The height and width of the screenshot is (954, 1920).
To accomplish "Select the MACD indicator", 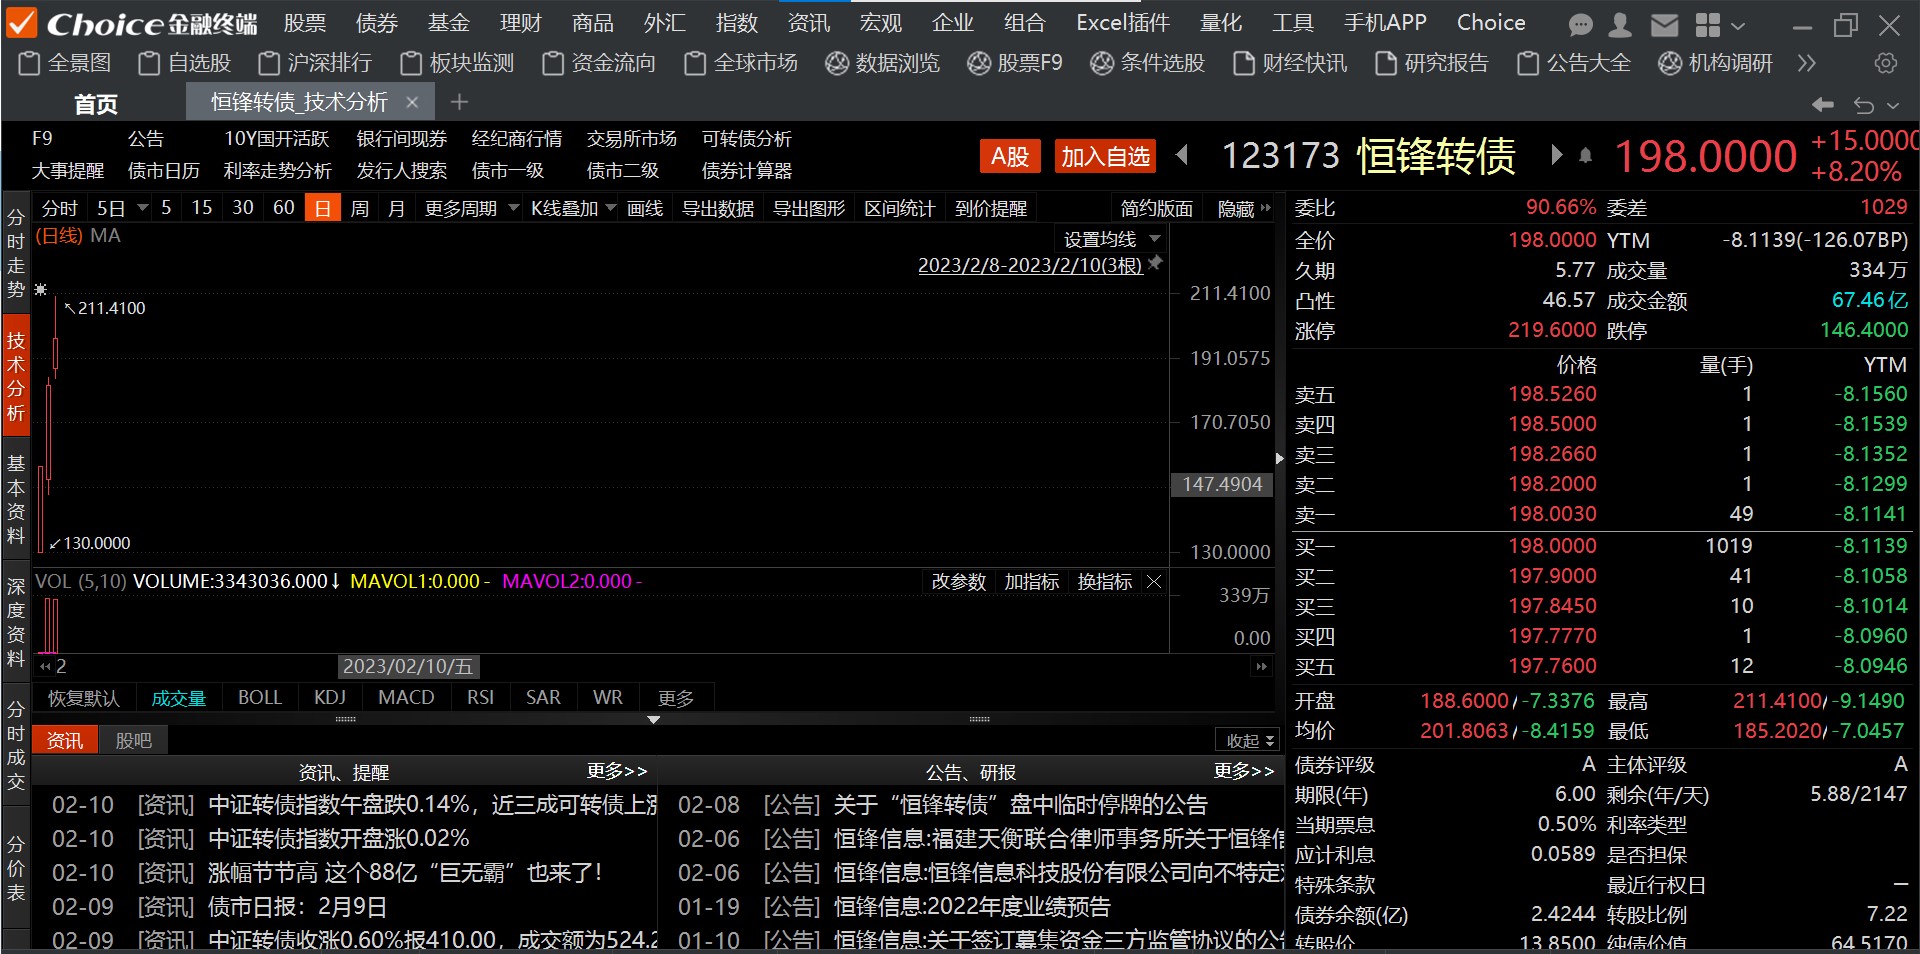I will 406,698.
